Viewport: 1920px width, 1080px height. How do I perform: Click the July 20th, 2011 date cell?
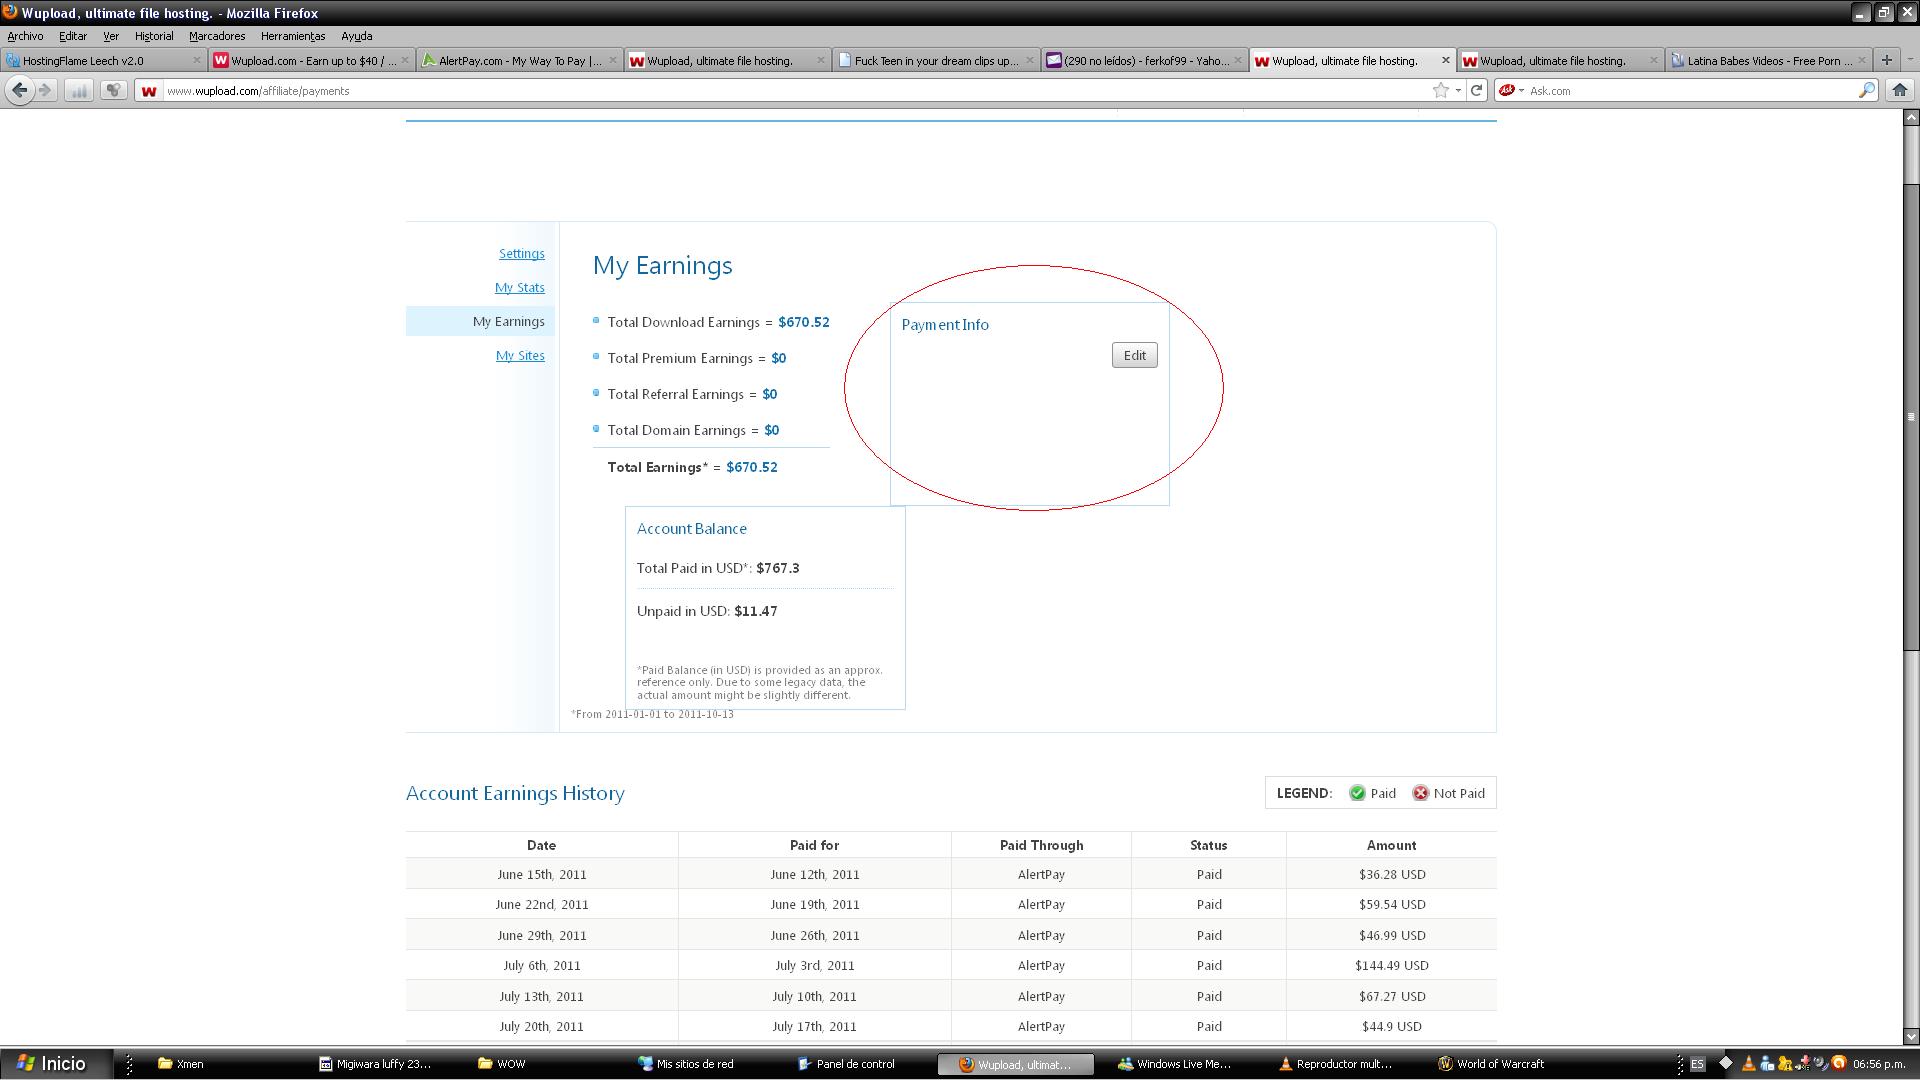(x=540, y=1027)
